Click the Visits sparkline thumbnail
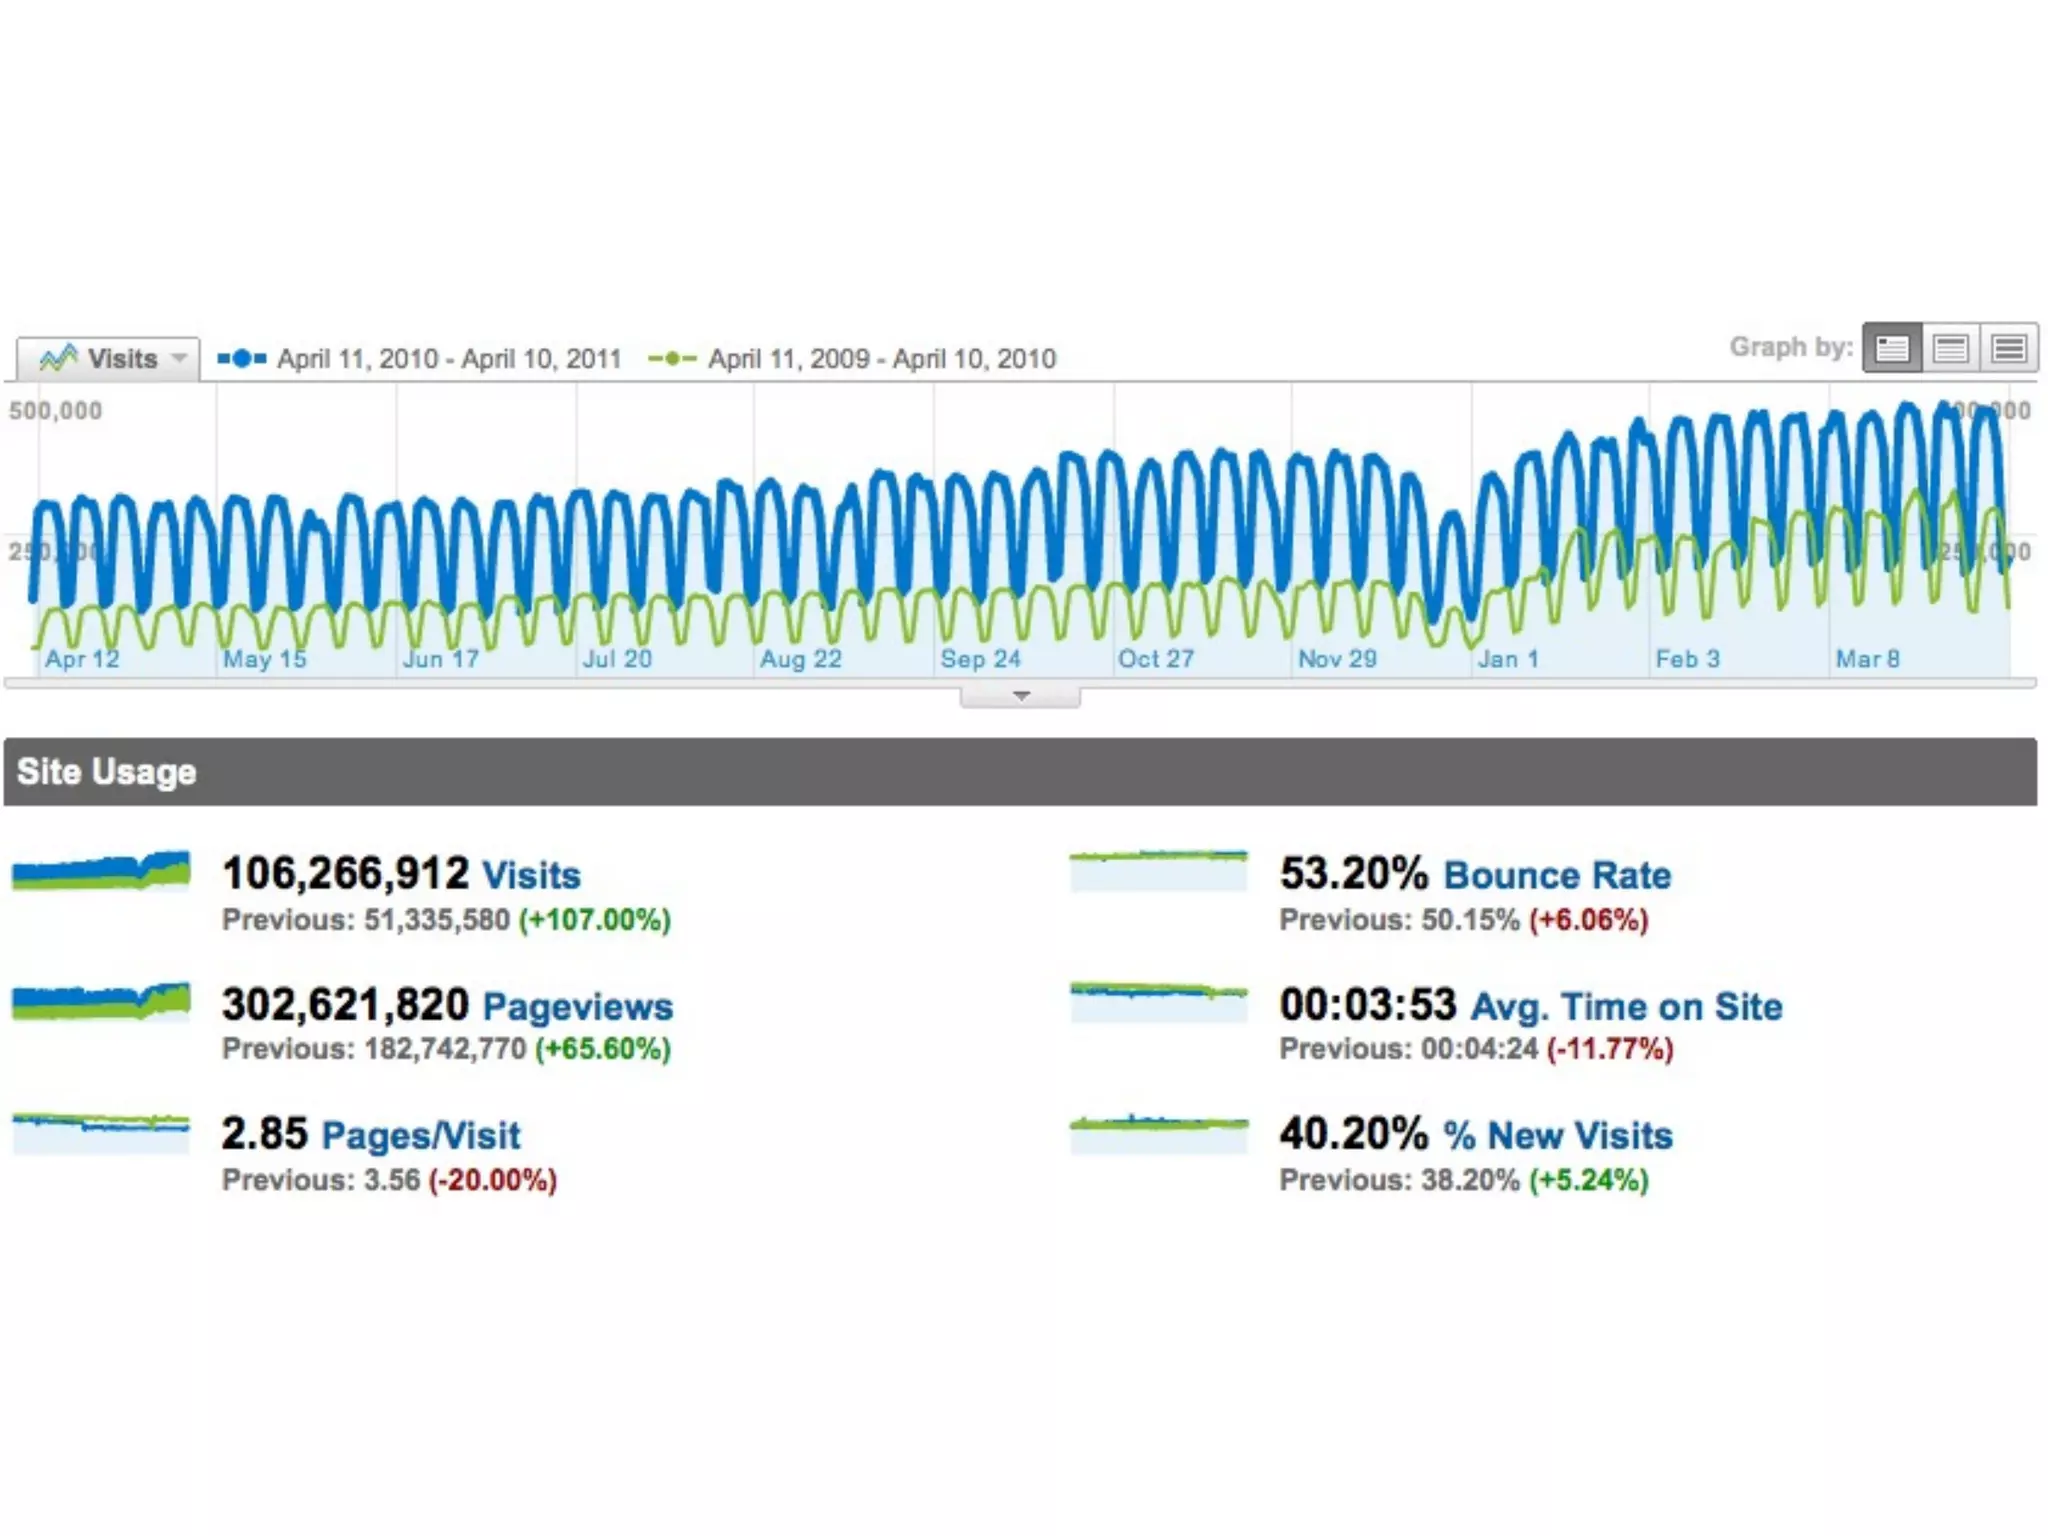This screenshot has height=1536, width=2048. [x=101, y=870]
